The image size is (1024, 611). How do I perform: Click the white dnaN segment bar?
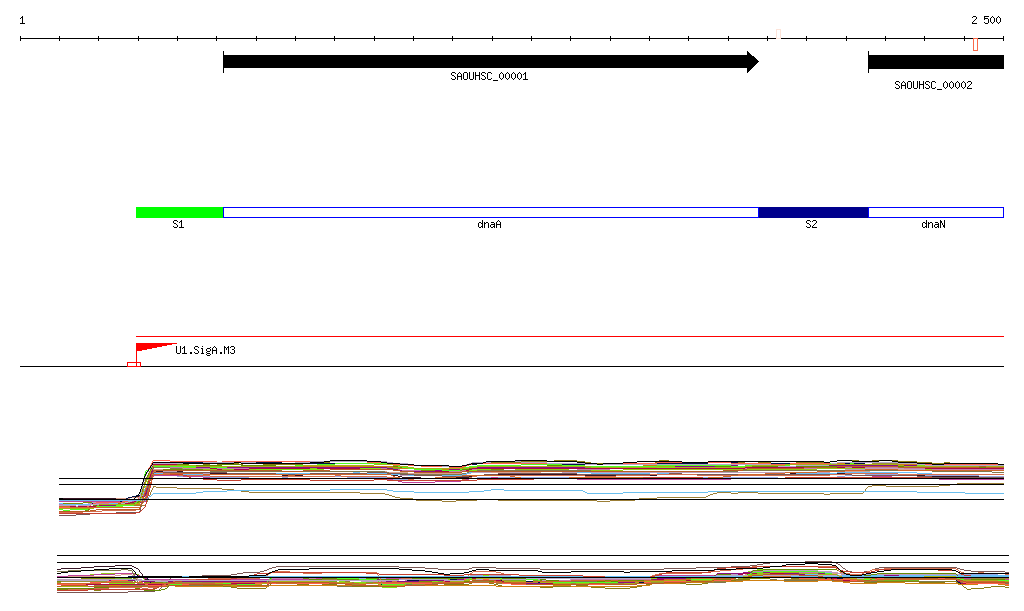(x=935, y=212)
